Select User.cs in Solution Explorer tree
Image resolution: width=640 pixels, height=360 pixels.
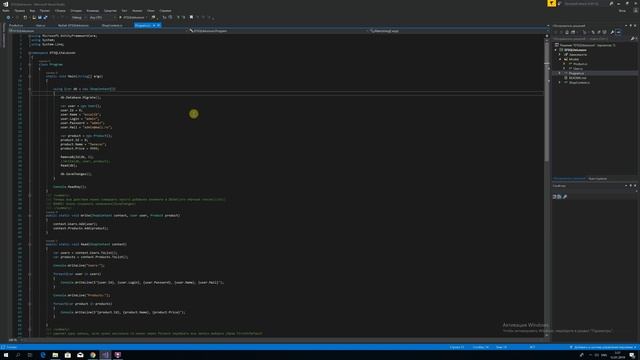(578, 69)
